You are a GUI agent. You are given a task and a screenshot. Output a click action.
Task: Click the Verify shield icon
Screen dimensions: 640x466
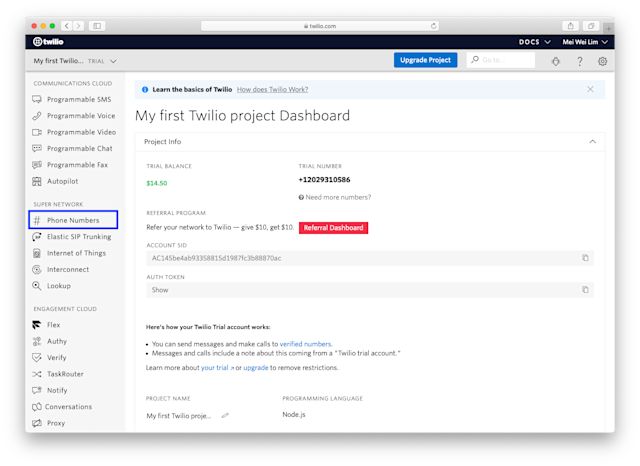pyautogui.click(x=37, y=357)
